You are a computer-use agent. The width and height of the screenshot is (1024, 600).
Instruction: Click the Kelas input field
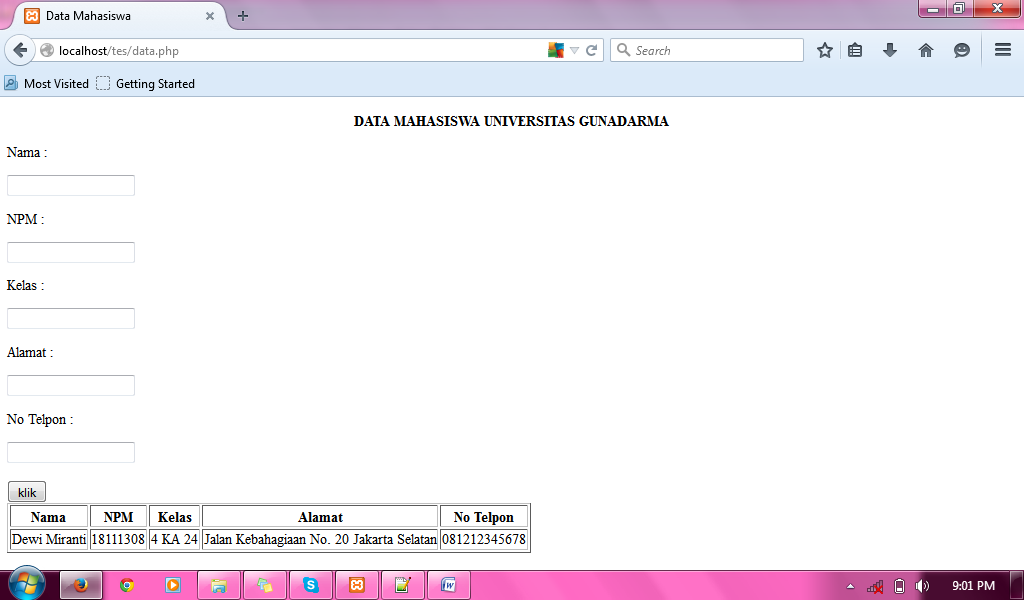pyautogui.click(x=71, y=318)
